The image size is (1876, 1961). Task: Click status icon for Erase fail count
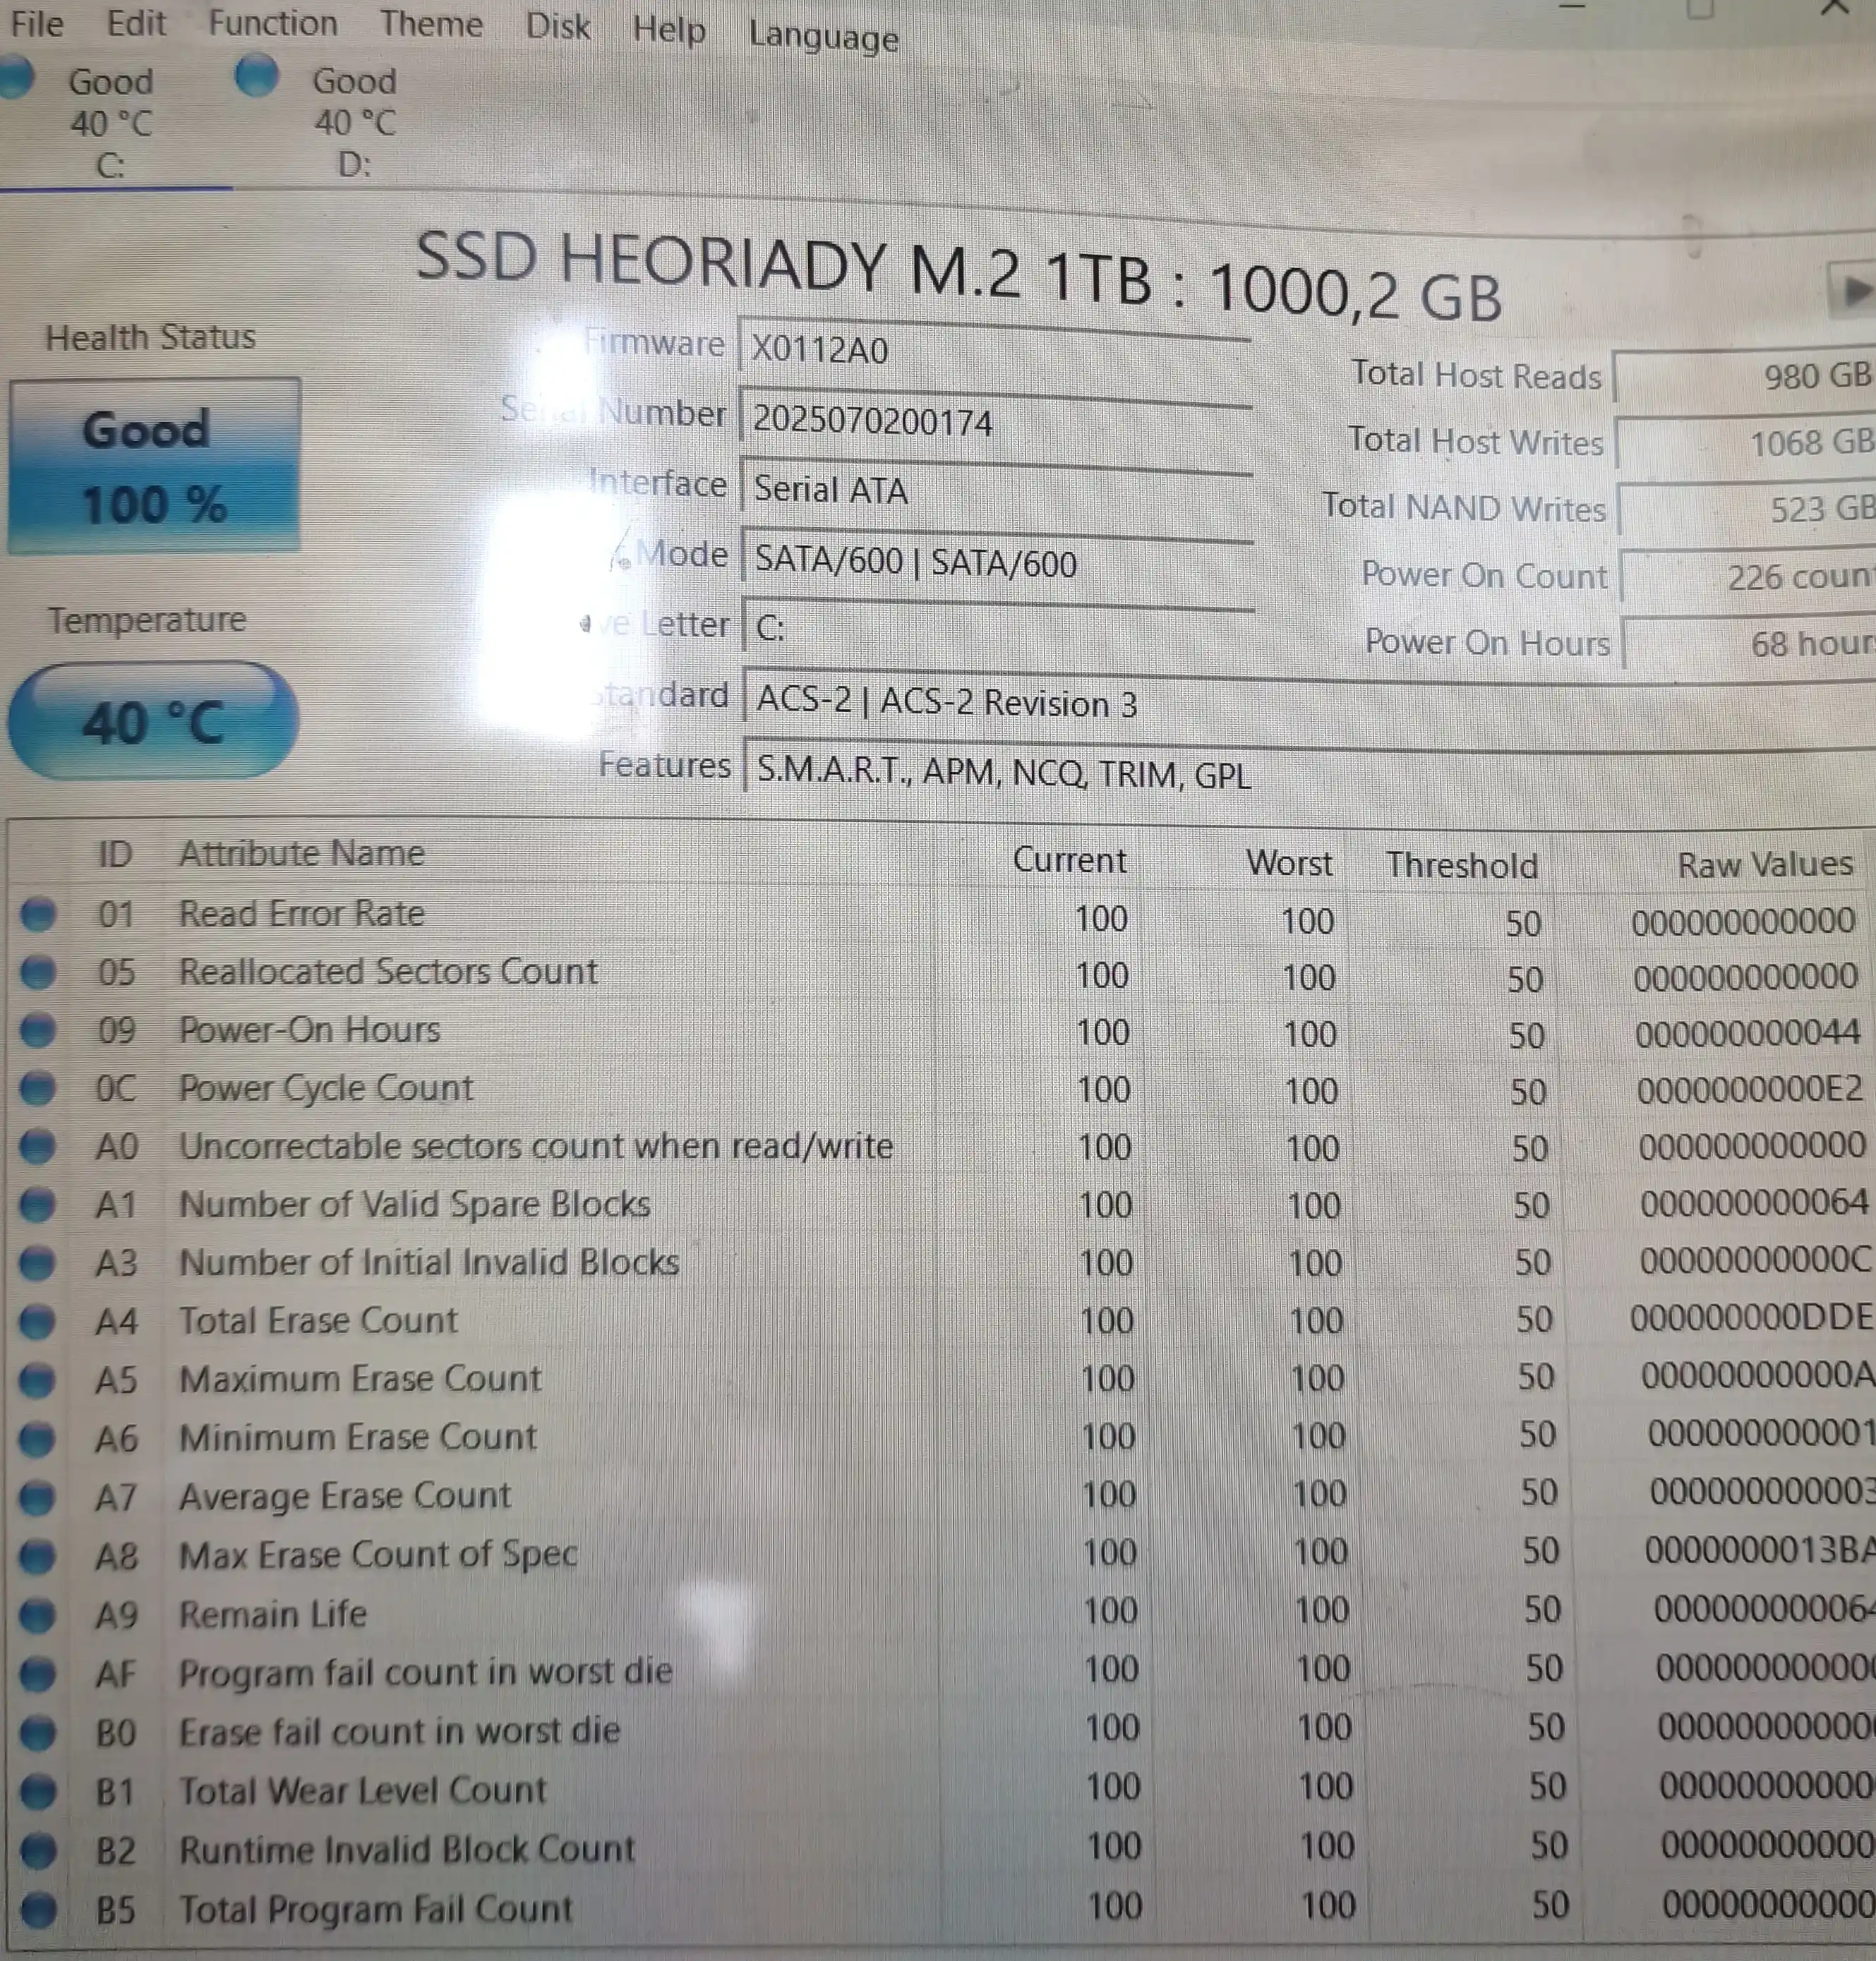38,1732
